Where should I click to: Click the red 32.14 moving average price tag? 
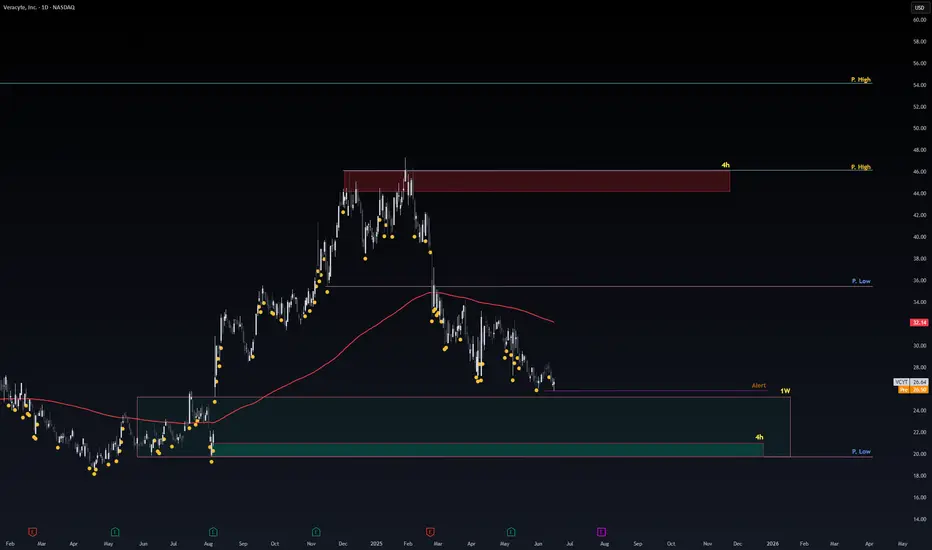[919, 322]
